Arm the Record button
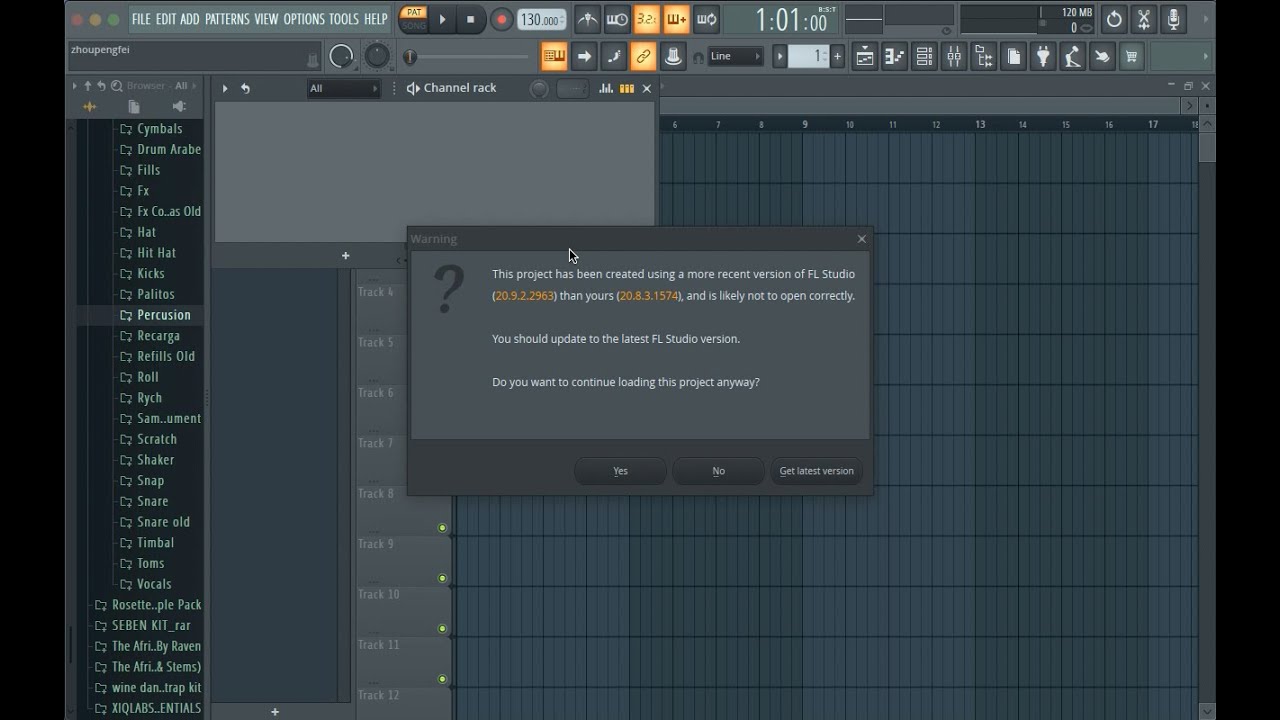 (x=501, y=19)
